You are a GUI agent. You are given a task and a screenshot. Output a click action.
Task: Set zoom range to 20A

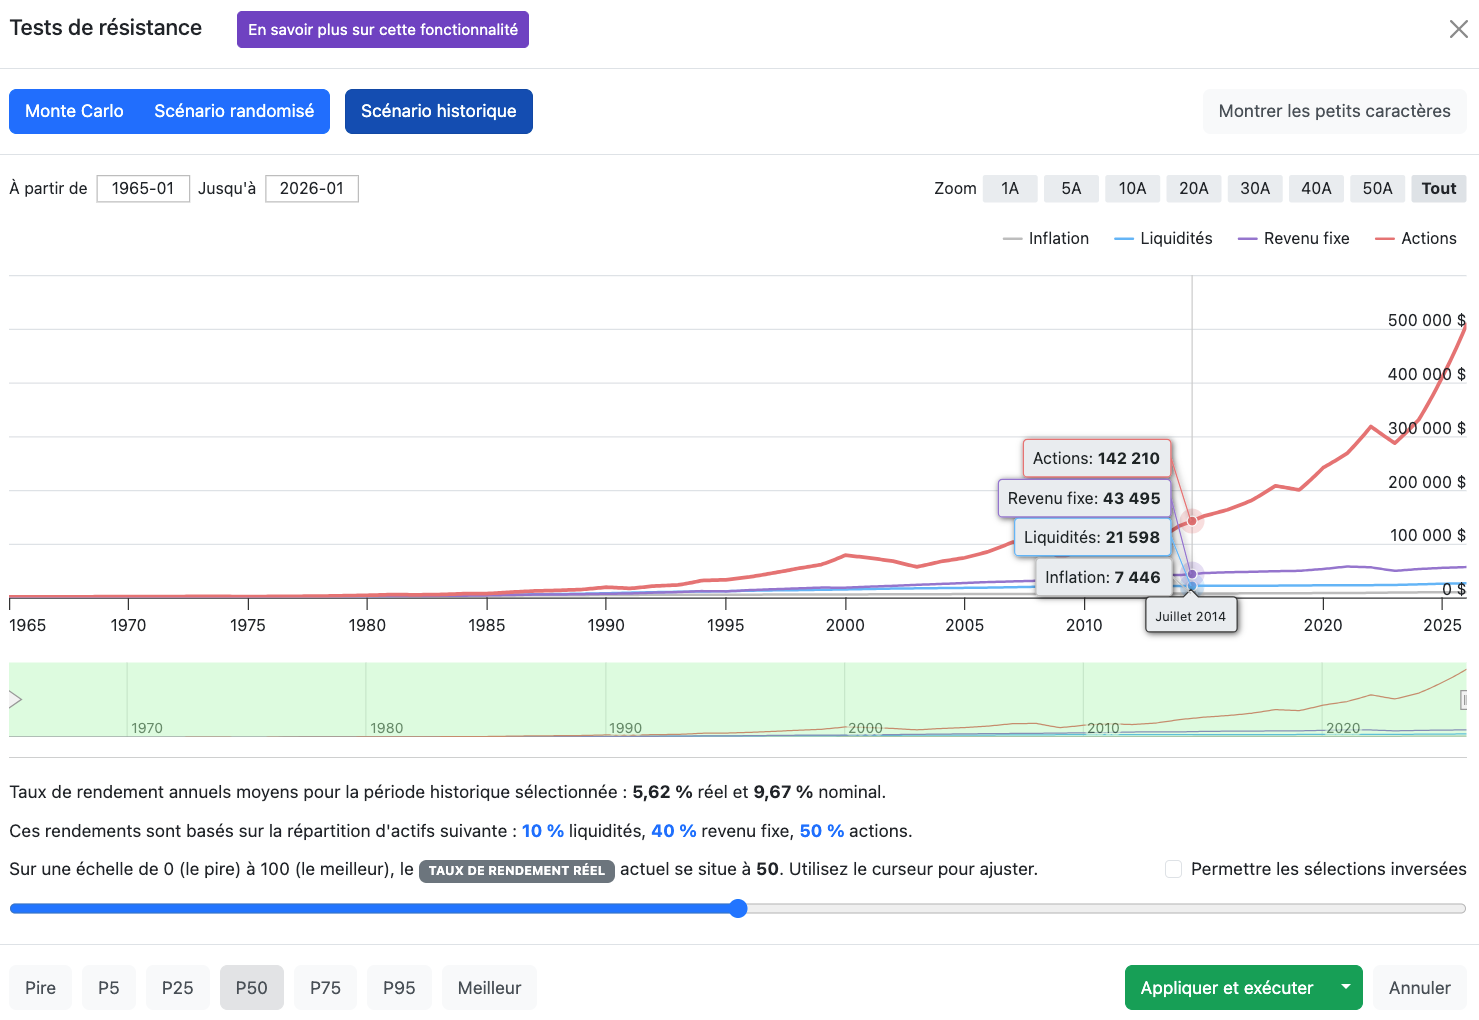pos(1194,188)
